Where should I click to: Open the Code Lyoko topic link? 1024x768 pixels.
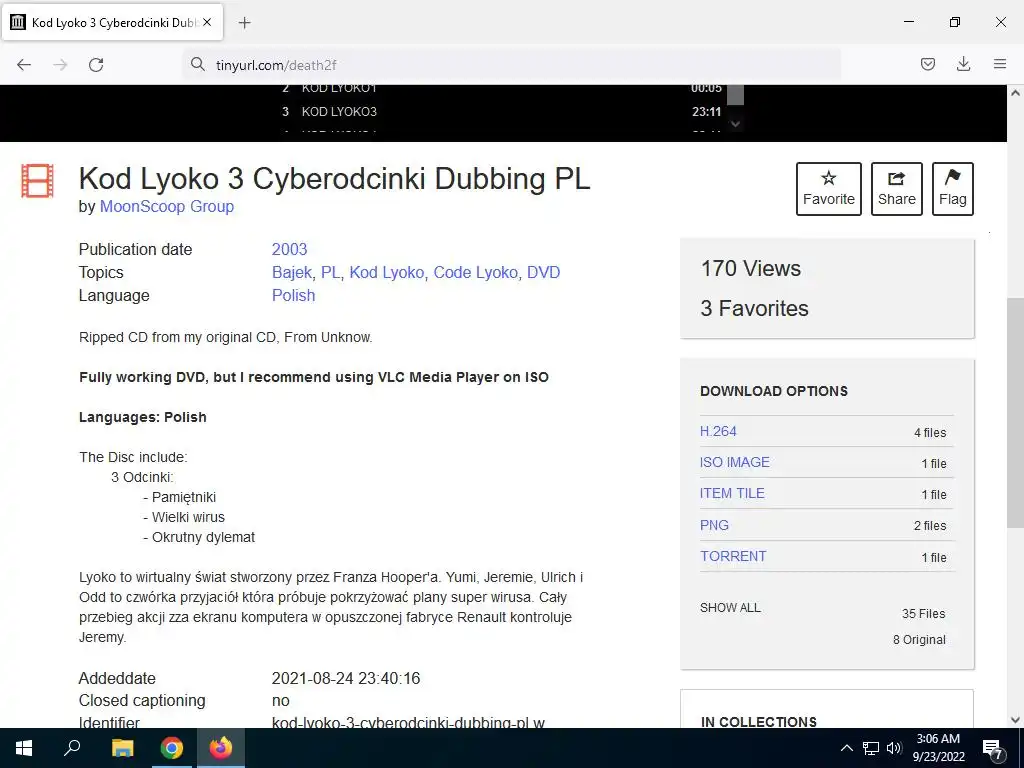coord(475,272)
